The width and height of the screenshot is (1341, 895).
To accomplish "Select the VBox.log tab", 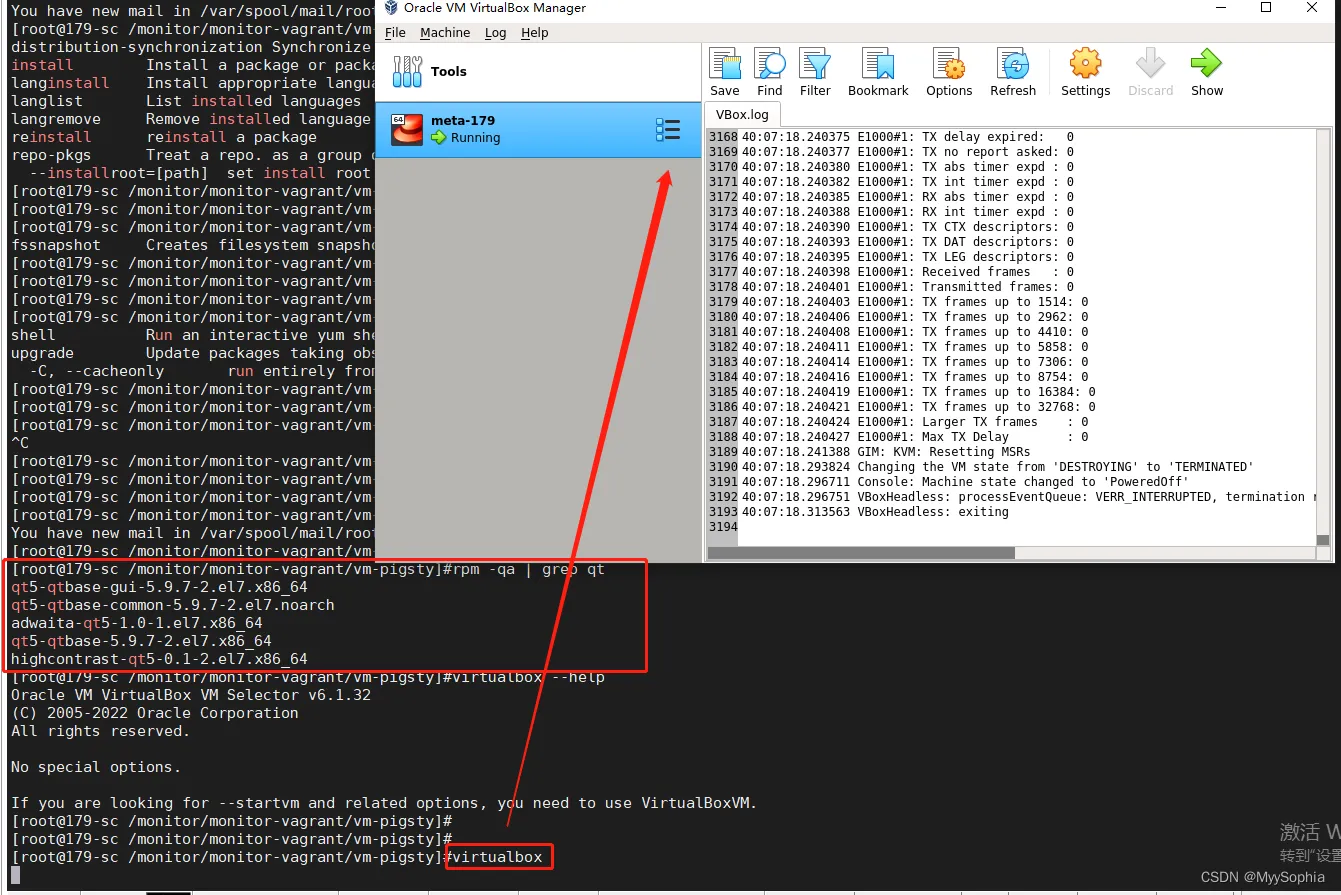I will click(x=743, y=114).
